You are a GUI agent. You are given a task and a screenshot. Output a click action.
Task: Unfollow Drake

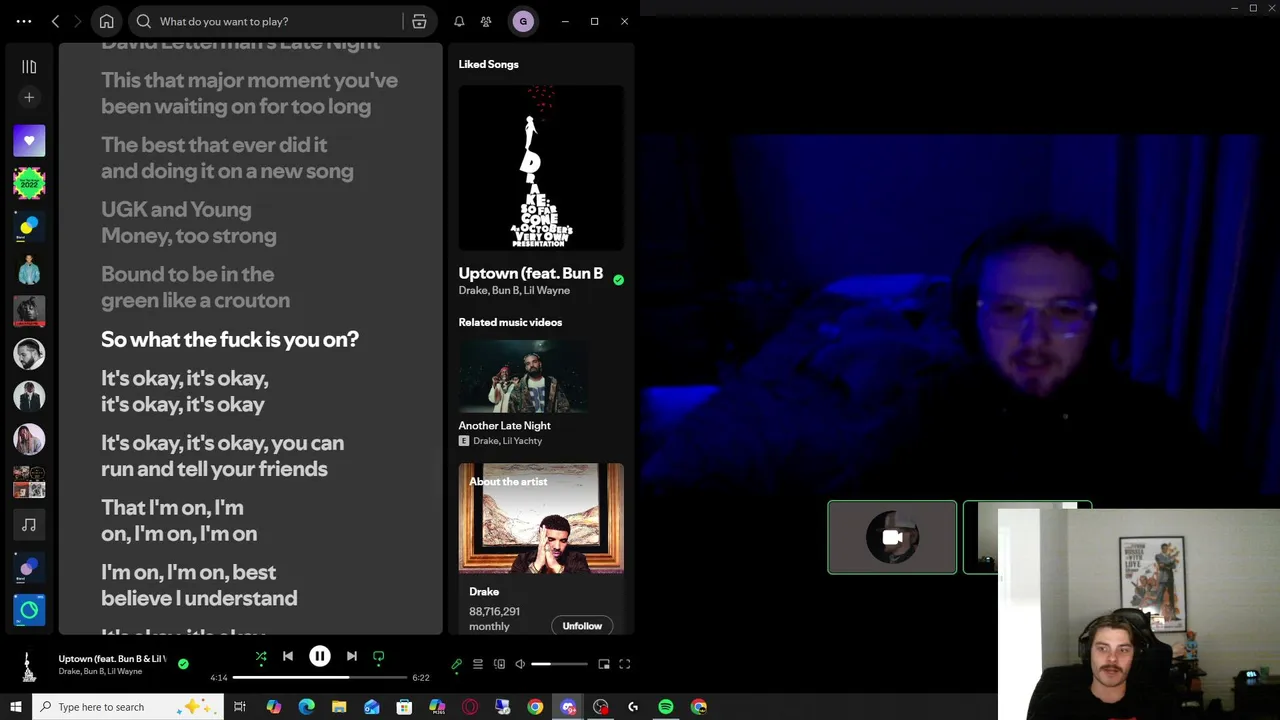point(582,626)
